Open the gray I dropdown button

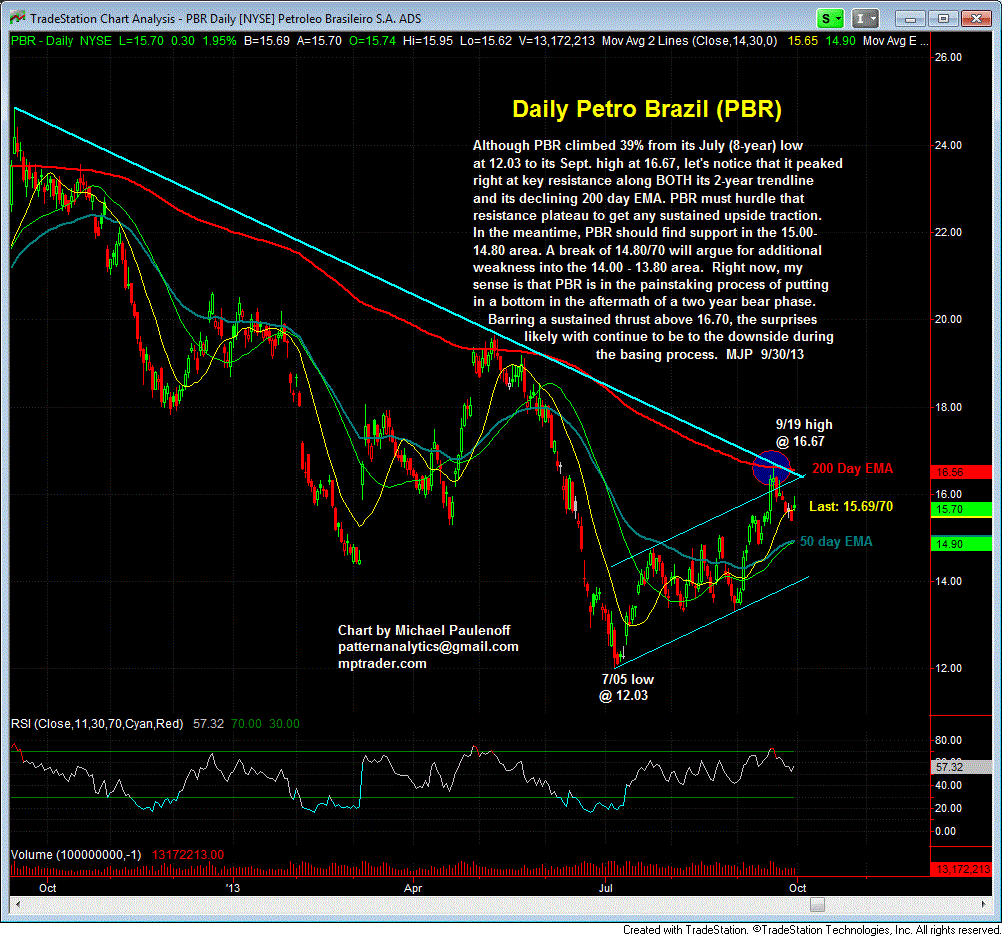(x=865, y=19)
